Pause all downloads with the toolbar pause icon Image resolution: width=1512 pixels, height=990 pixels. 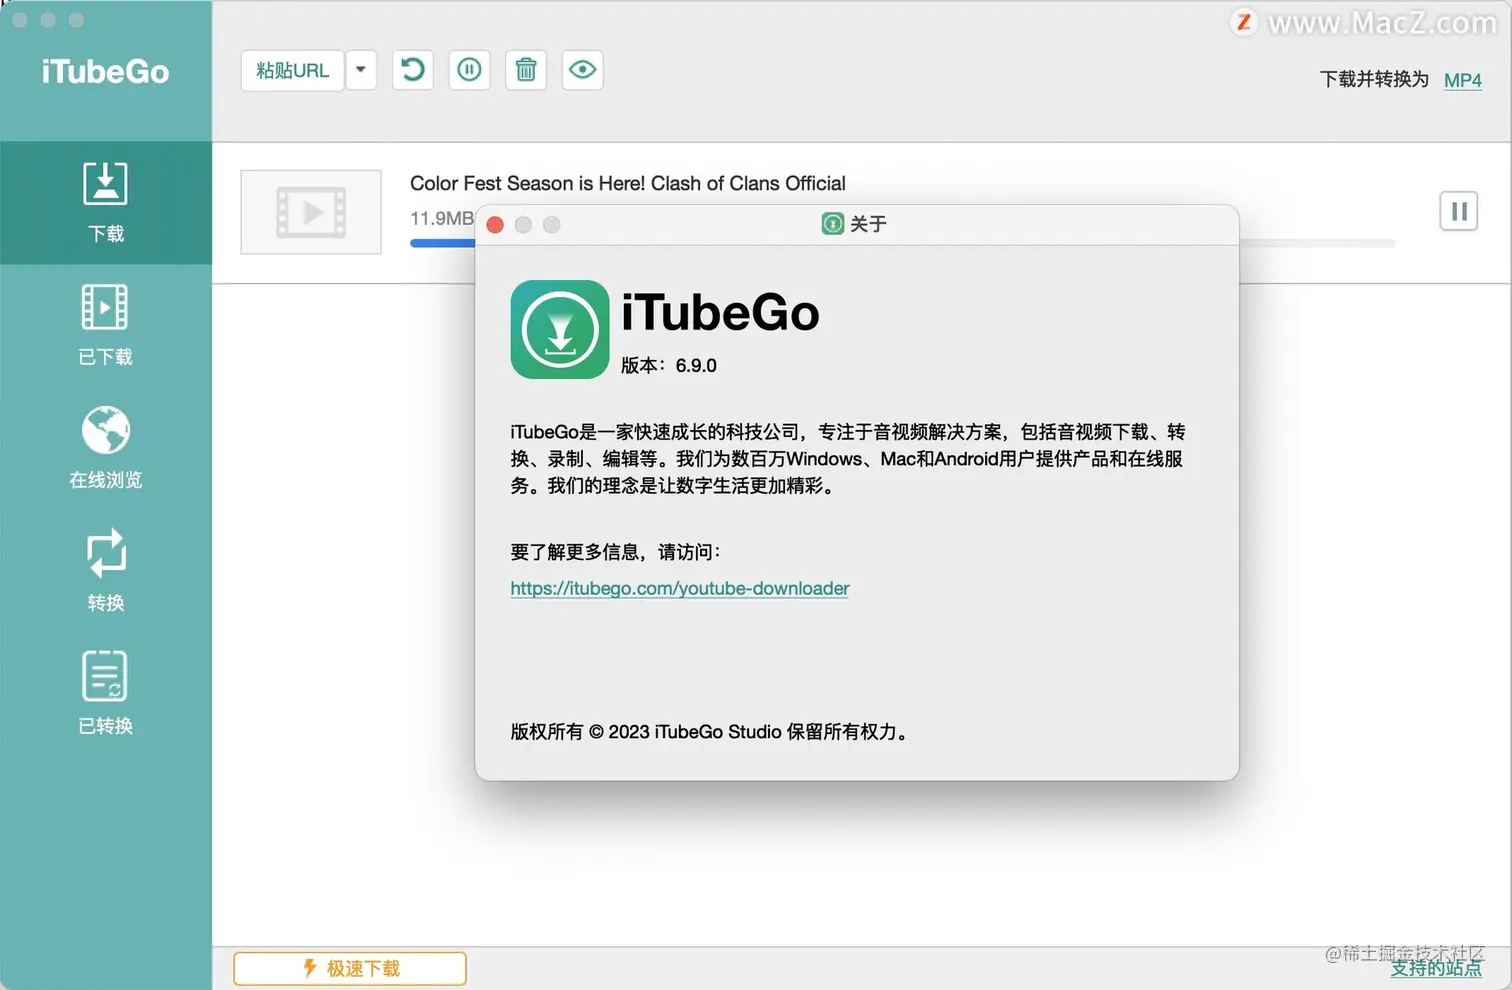[x=469, y=70]
